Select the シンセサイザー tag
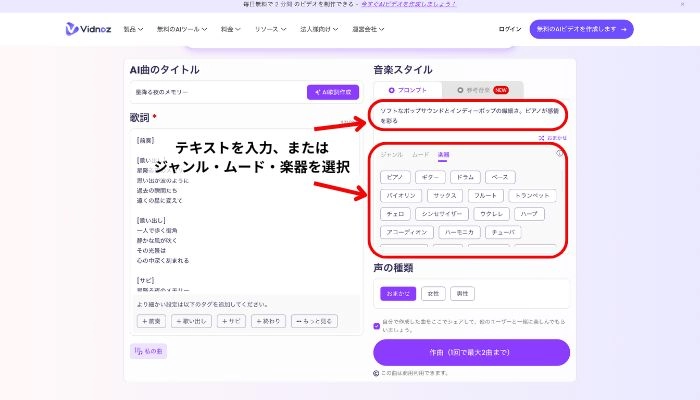Screen dimensions: 700x400 (442, 214)
